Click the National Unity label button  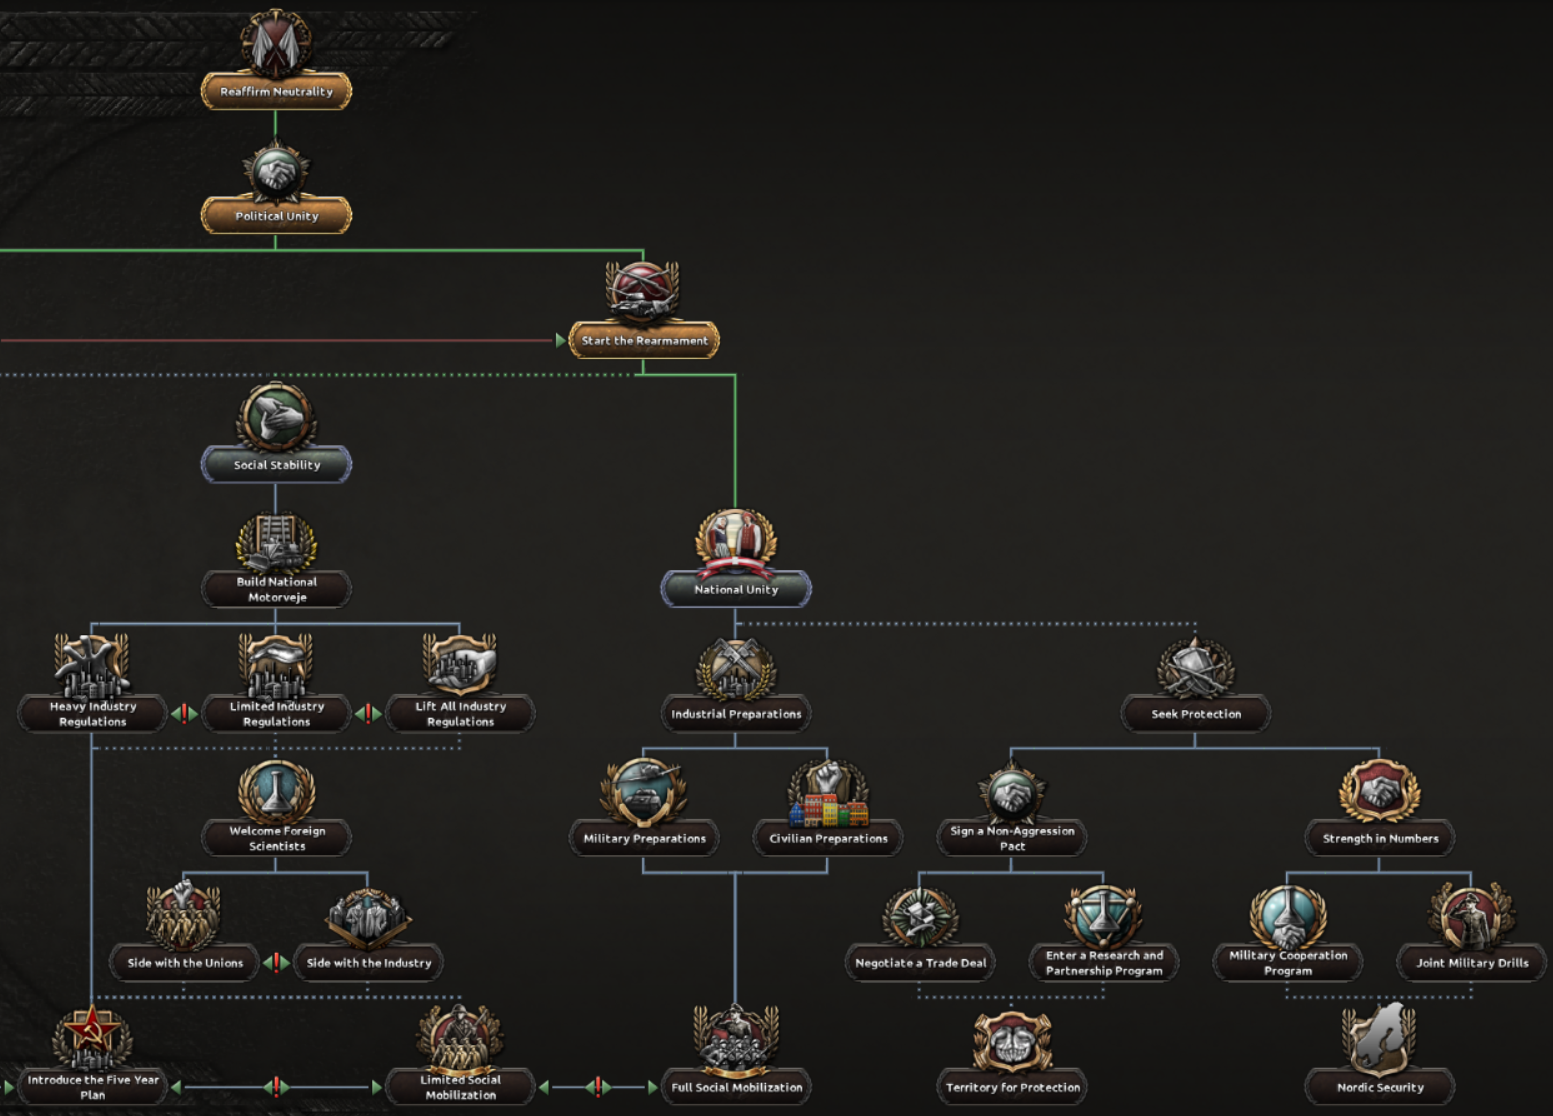[736, 589]
